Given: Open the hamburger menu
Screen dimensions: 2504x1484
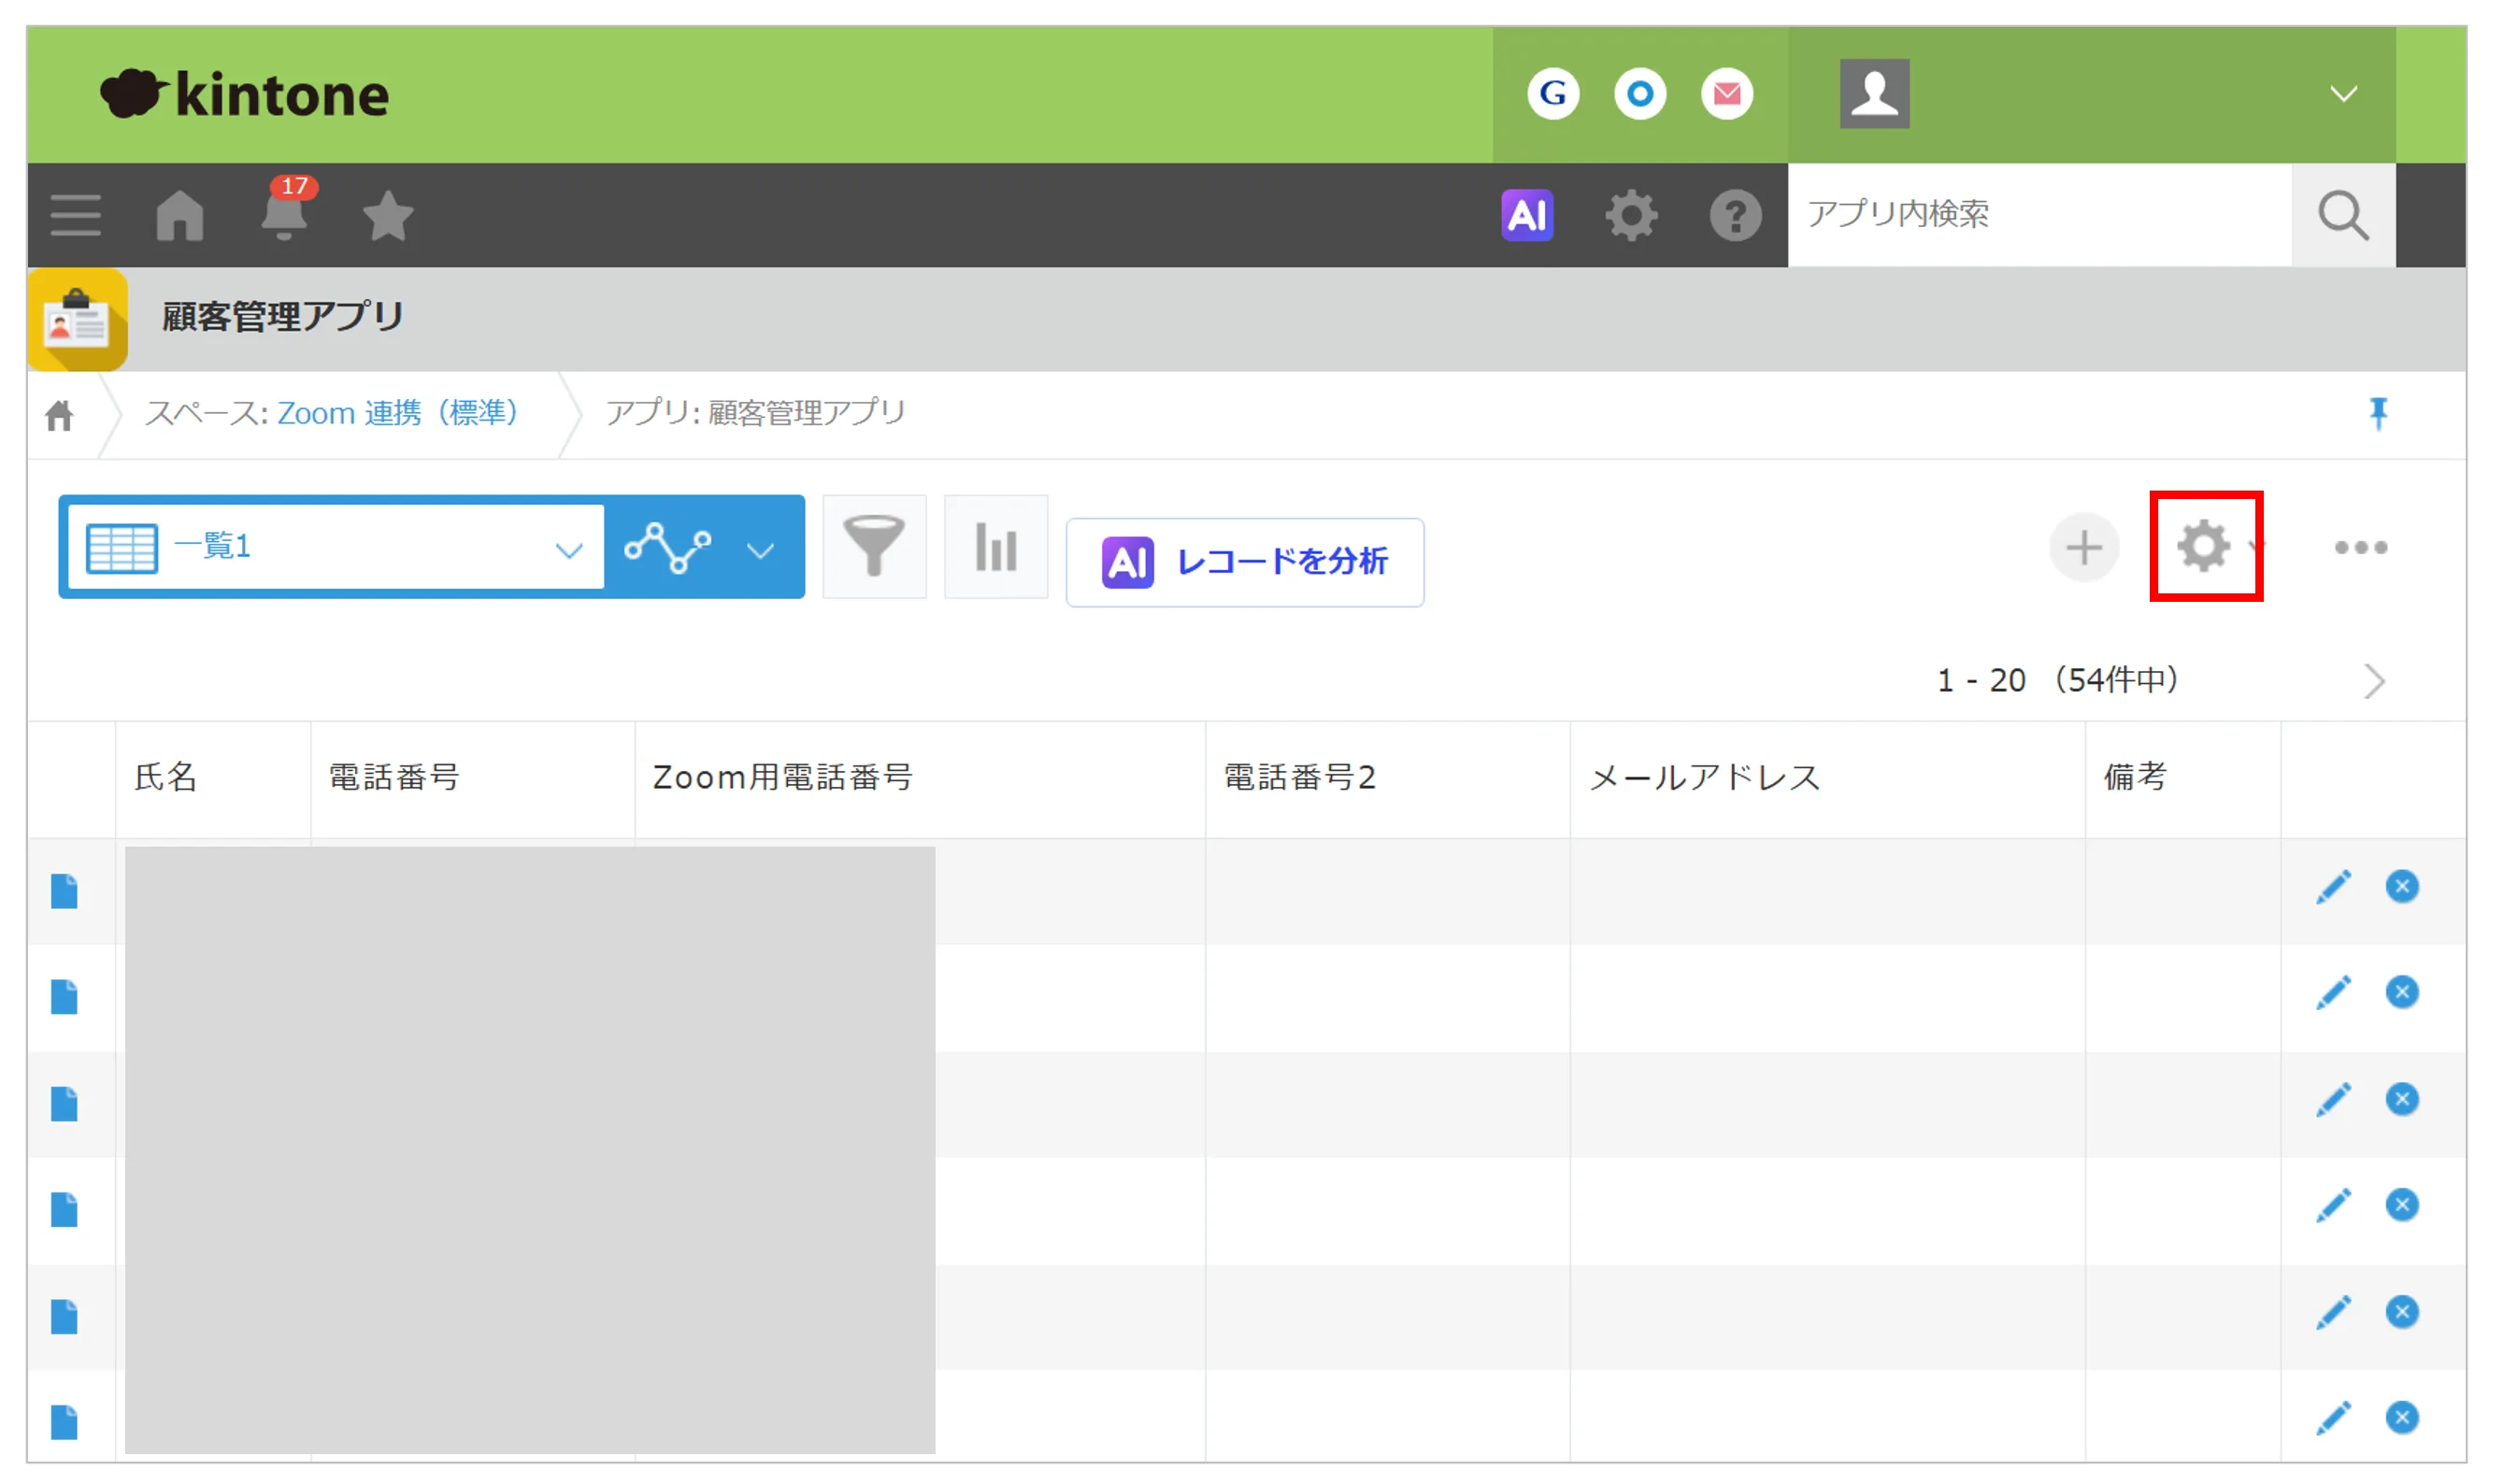Looking at the screenshot, I should pyautogui.click(x=76, y=215).
